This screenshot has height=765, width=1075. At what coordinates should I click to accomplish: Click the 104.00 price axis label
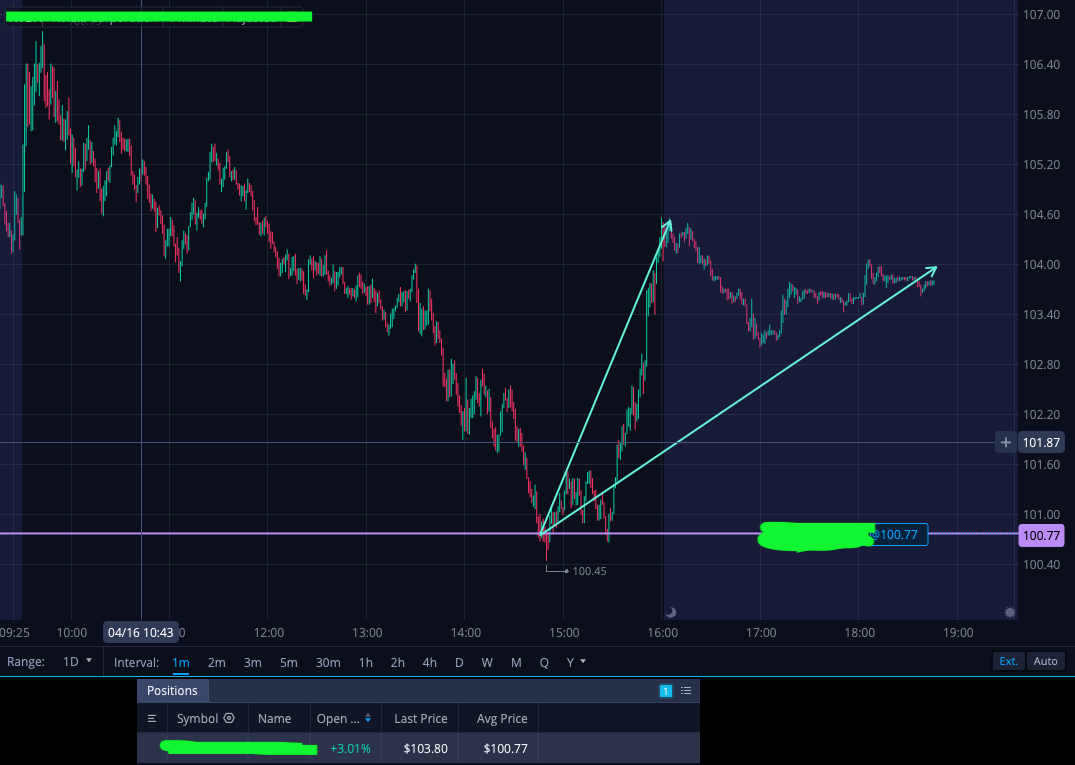click(x=1041, y=265)
